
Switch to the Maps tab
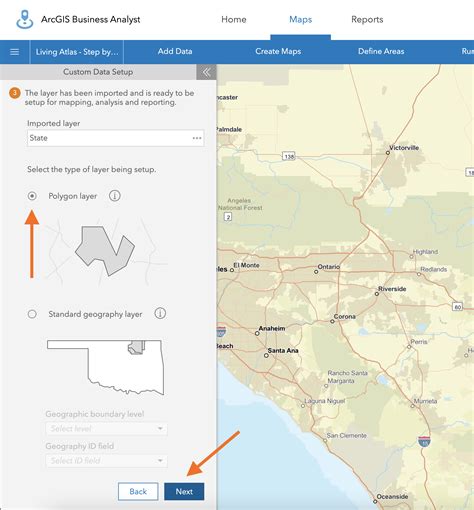300,19
